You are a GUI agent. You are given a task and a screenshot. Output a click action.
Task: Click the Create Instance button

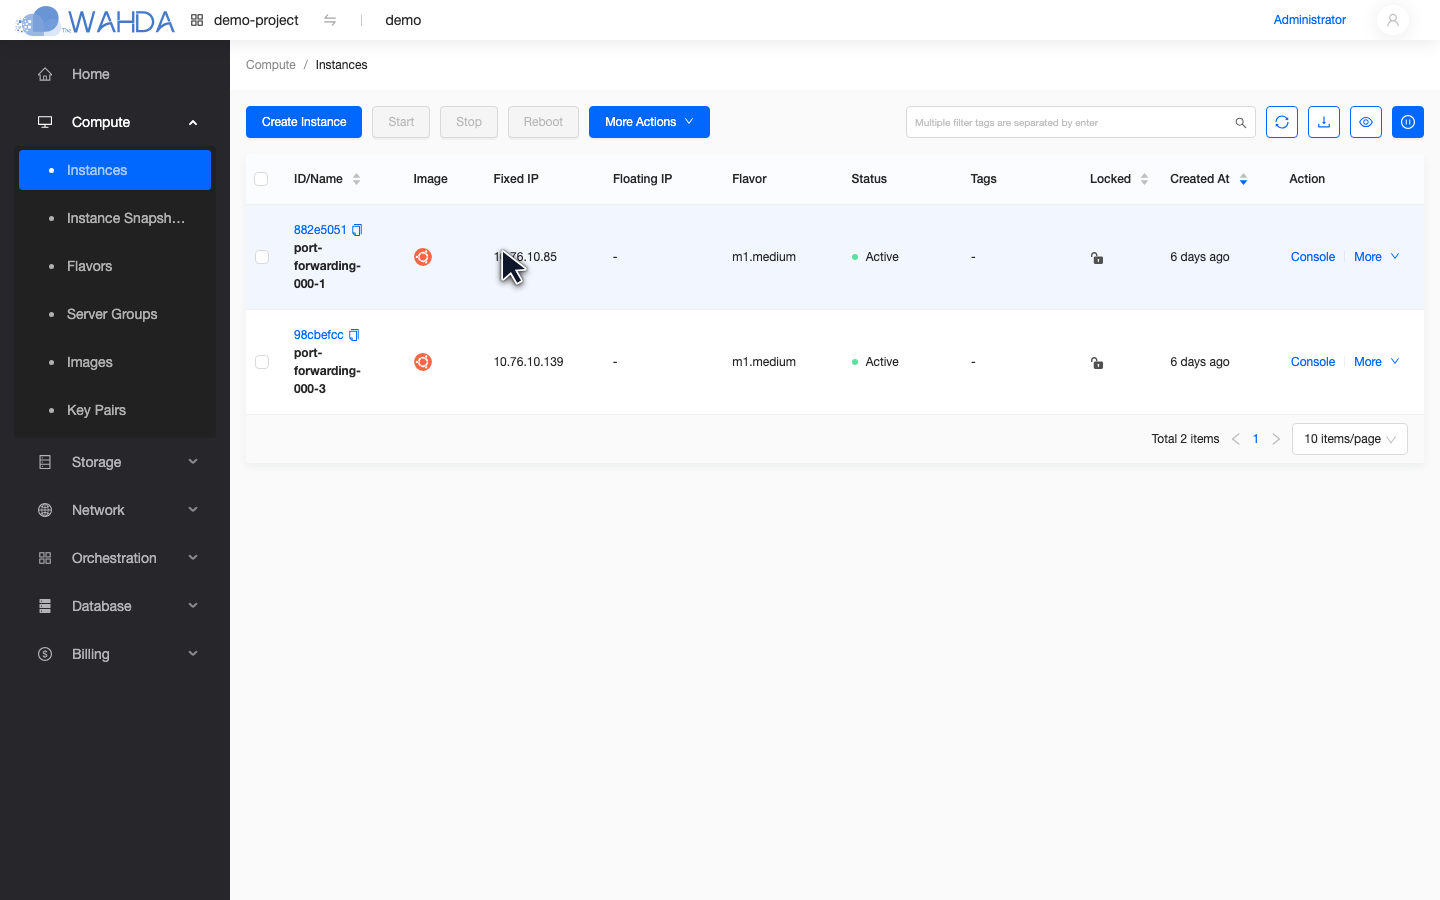coord(304,122)
